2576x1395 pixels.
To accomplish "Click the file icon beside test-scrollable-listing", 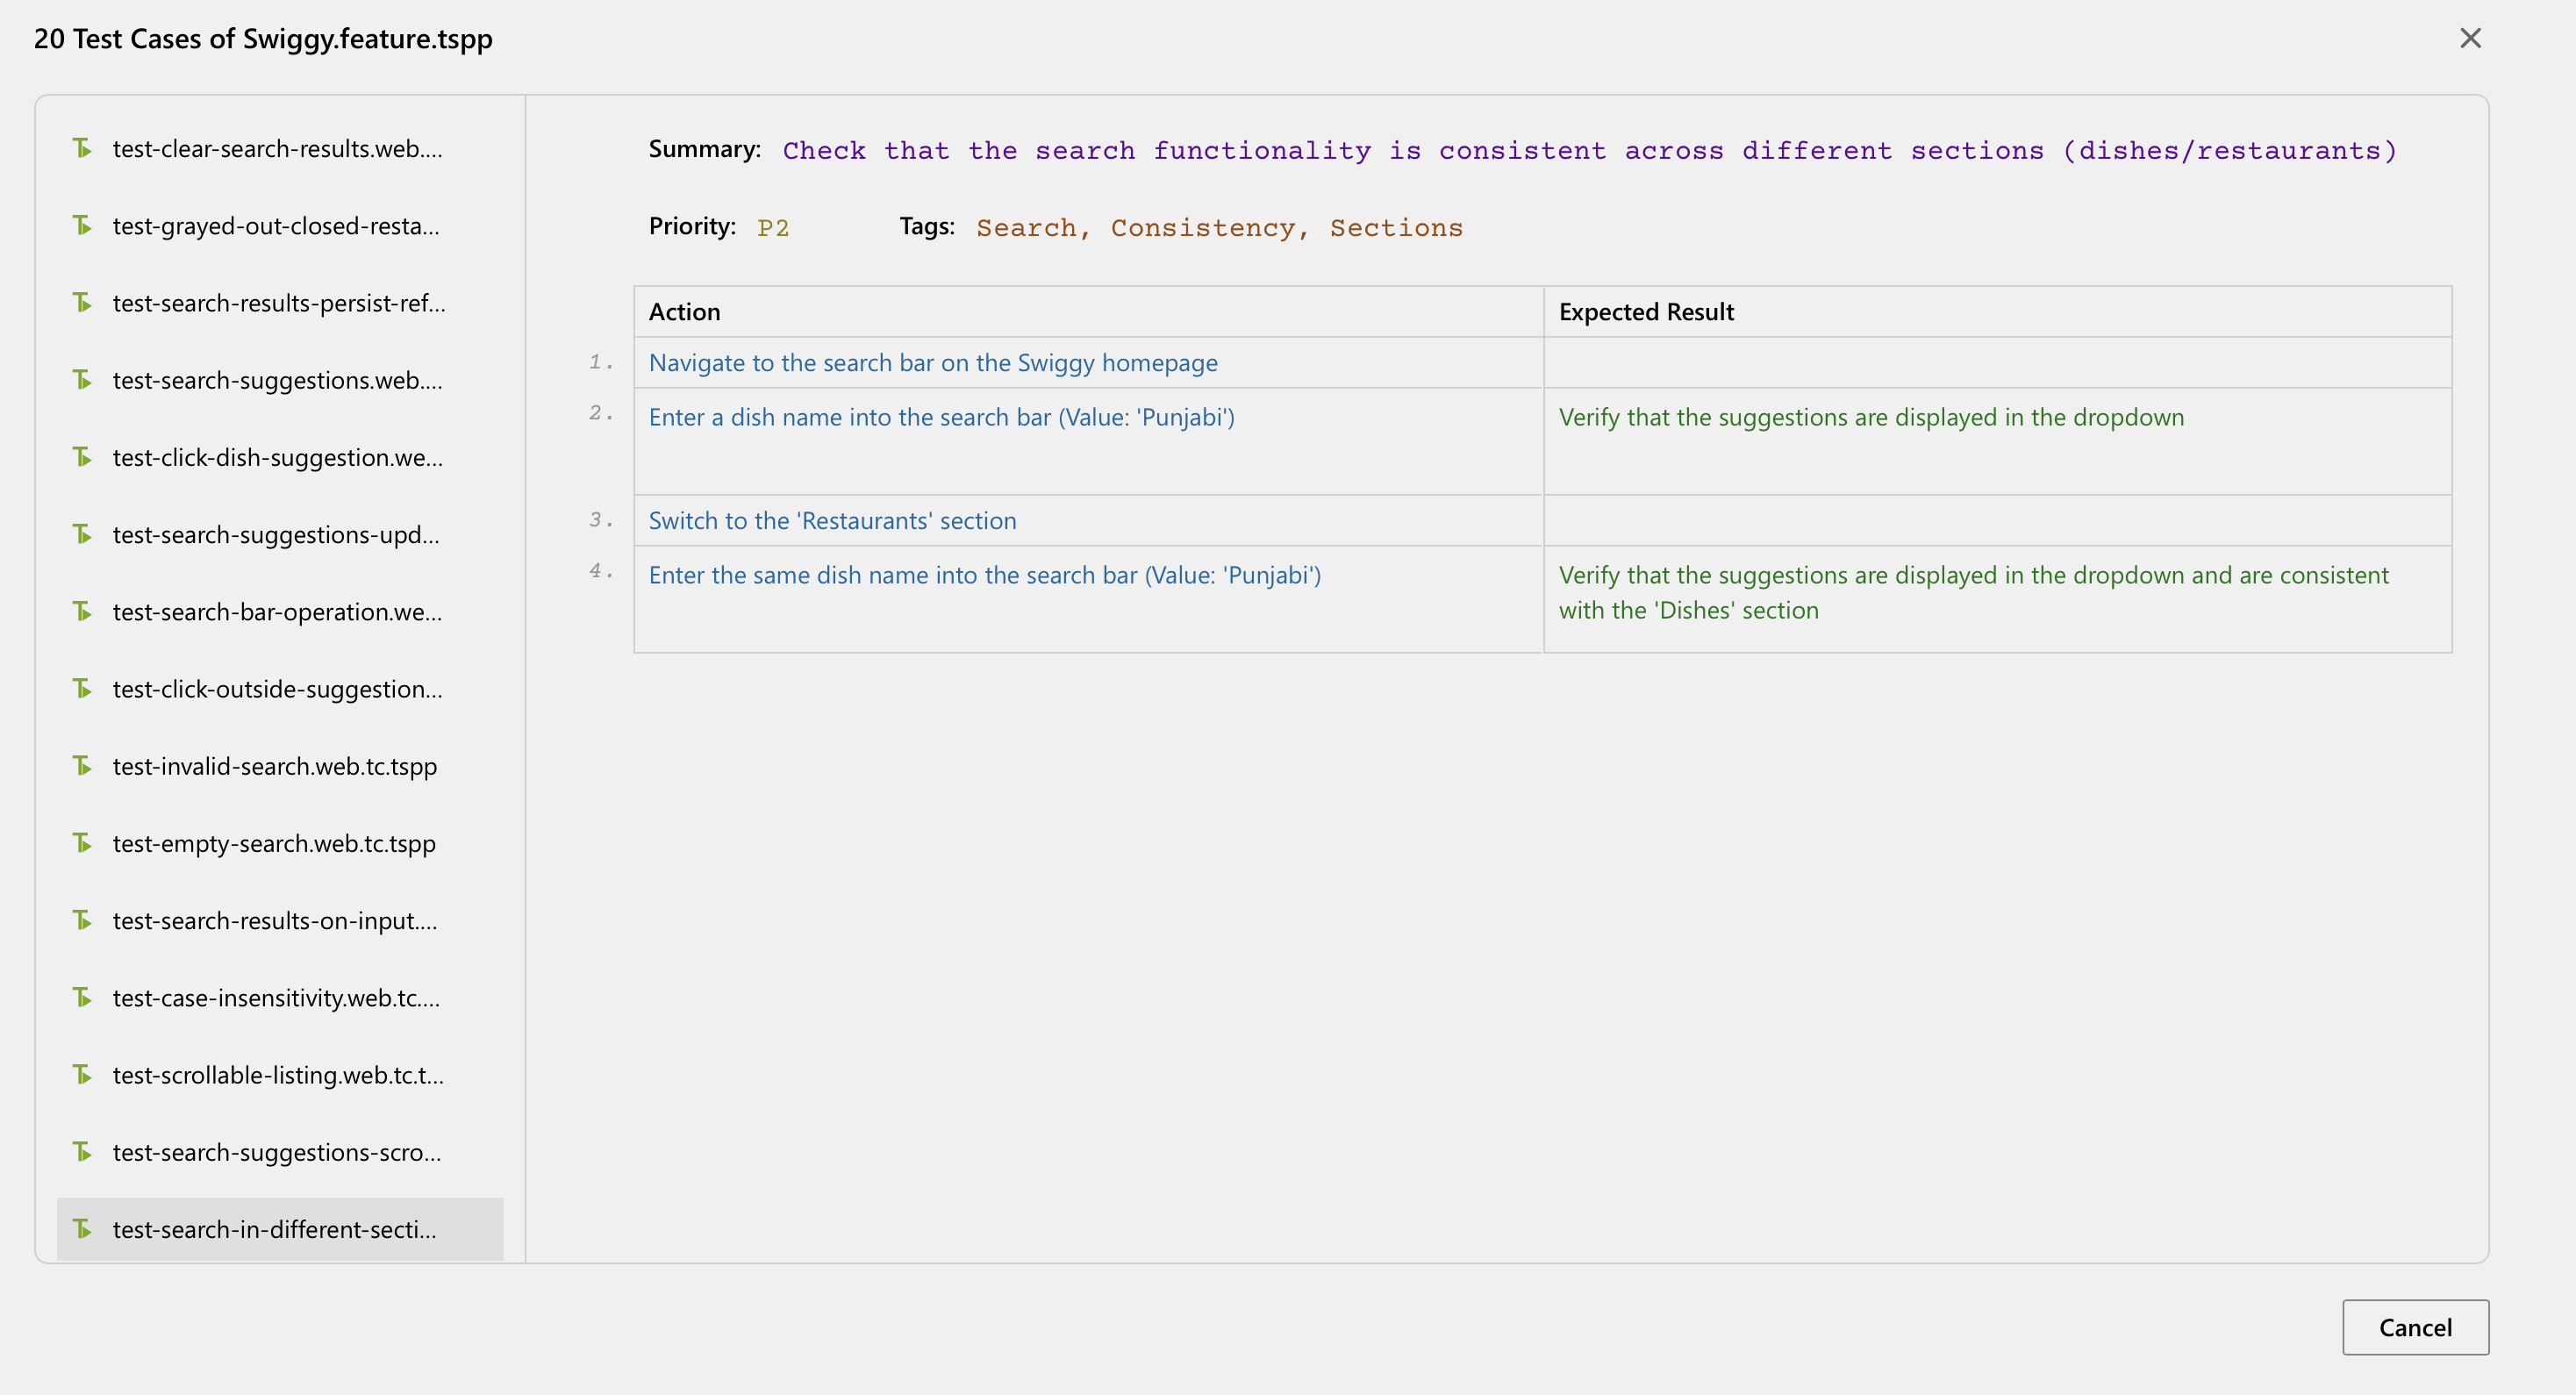I will click(x=82, y=1074).
